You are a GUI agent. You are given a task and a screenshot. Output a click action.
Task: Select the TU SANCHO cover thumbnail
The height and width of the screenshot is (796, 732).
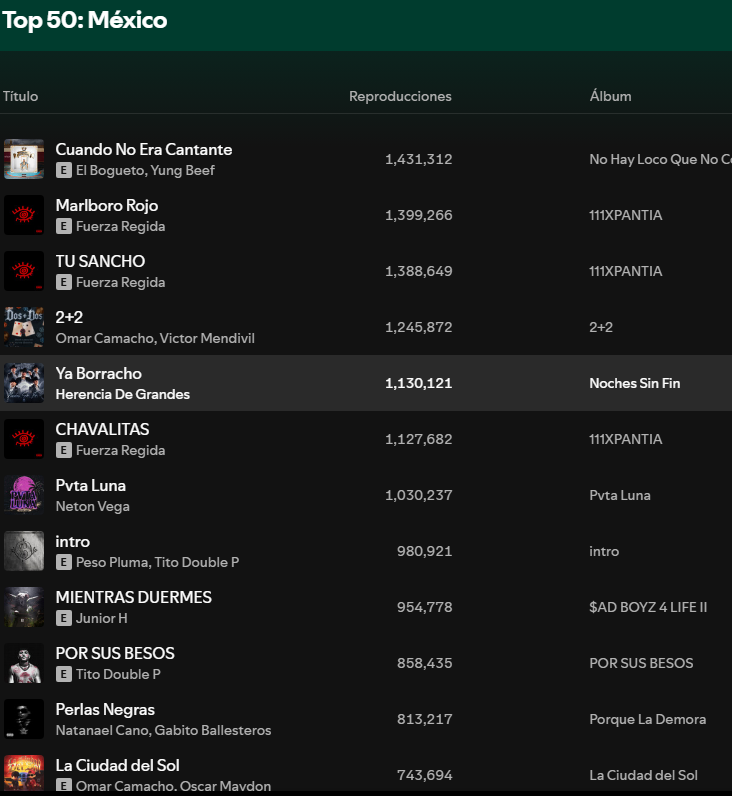coord(24,271)
